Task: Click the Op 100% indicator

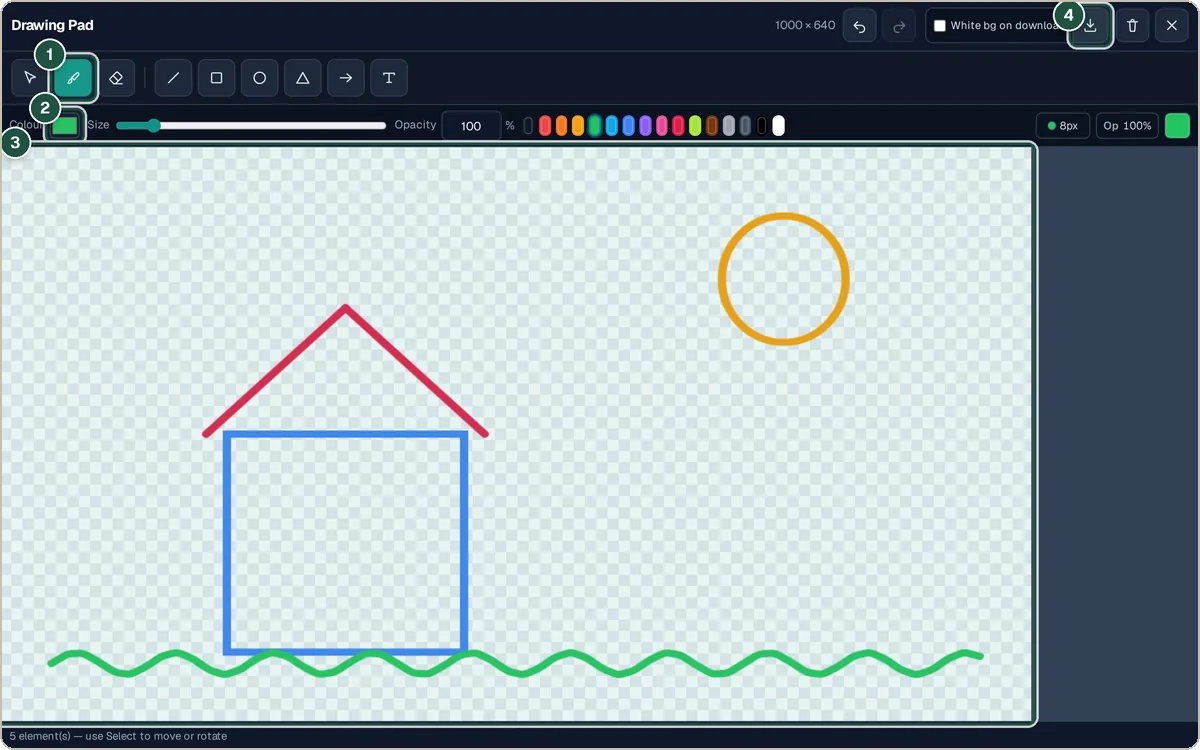Action: coord(1127,126)
